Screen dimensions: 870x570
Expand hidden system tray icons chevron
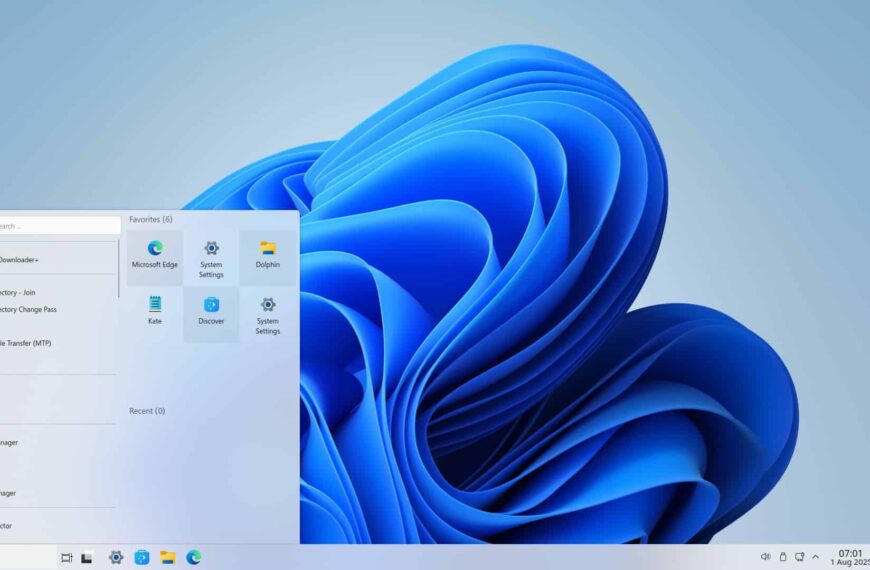pyautogui.click(x=816, y=557)
